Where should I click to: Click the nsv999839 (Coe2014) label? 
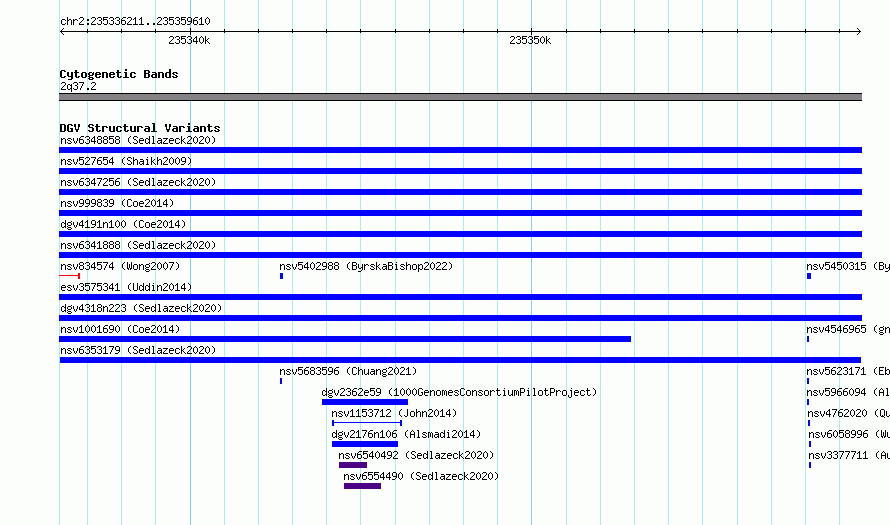click(x=117, y=203)
